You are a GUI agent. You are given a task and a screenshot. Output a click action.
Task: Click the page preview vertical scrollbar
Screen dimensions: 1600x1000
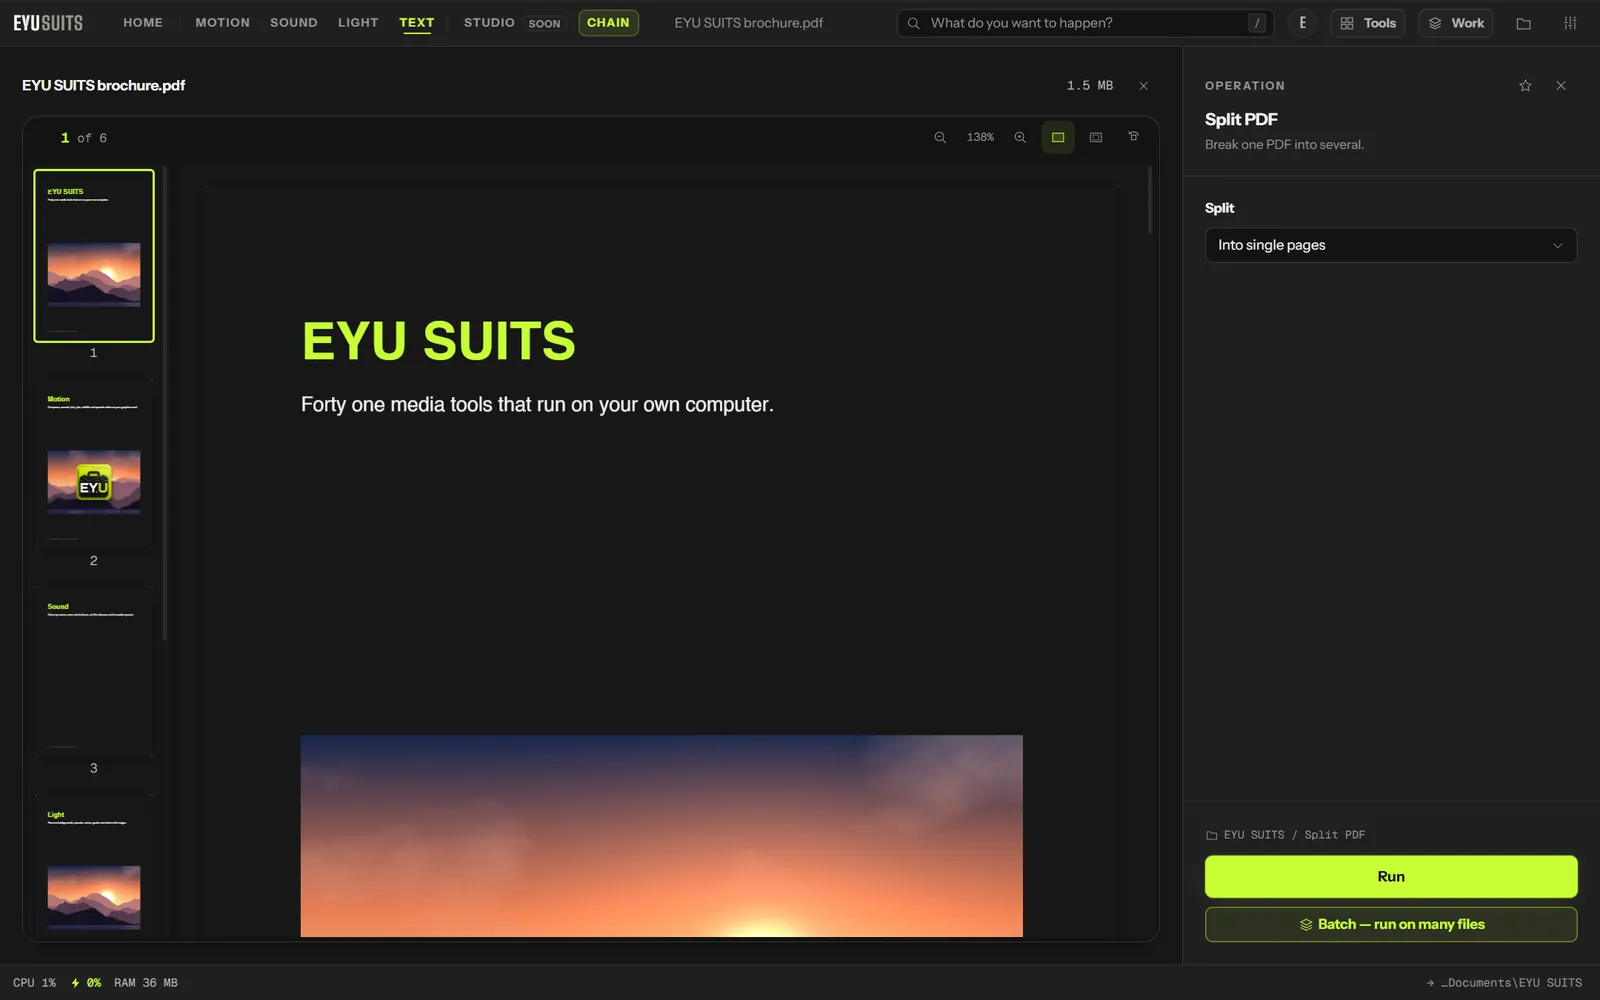click(1150, 200)
